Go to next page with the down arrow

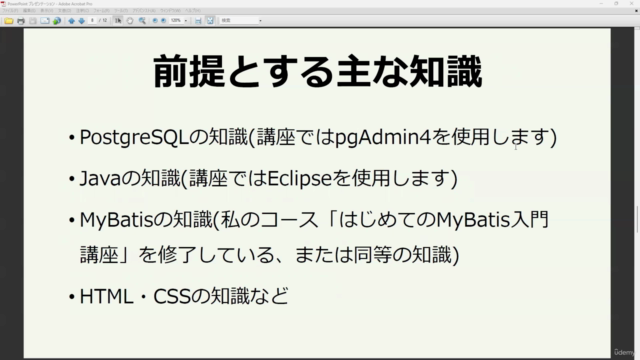coord(82,20)
